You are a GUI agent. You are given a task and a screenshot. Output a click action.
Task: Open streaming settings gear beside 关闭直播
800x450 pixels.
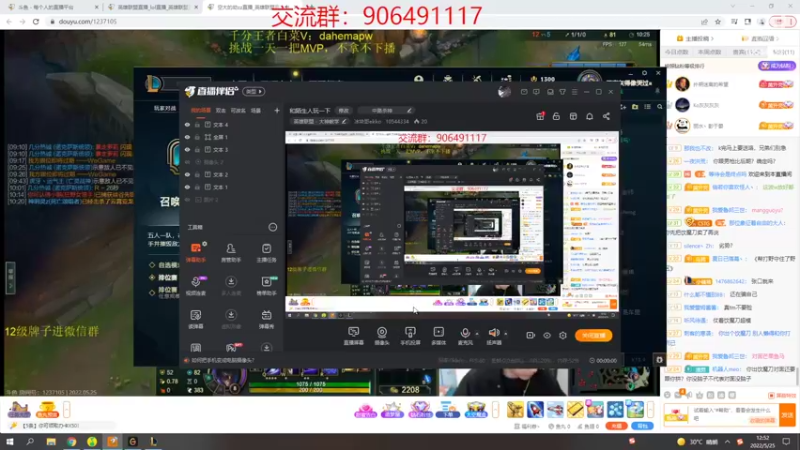(x=563, y=335)
